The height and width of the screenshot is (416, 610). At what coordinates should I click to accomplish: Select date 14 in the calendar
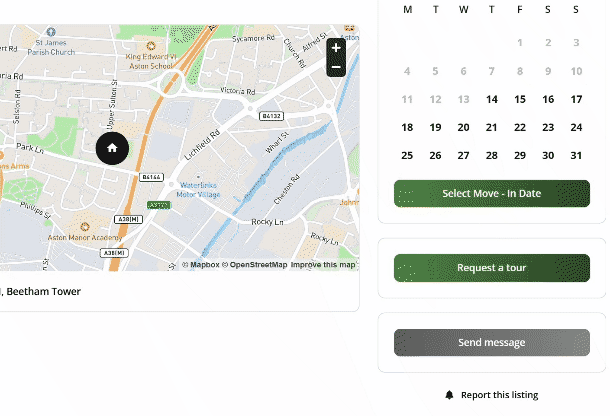(491, 99)
